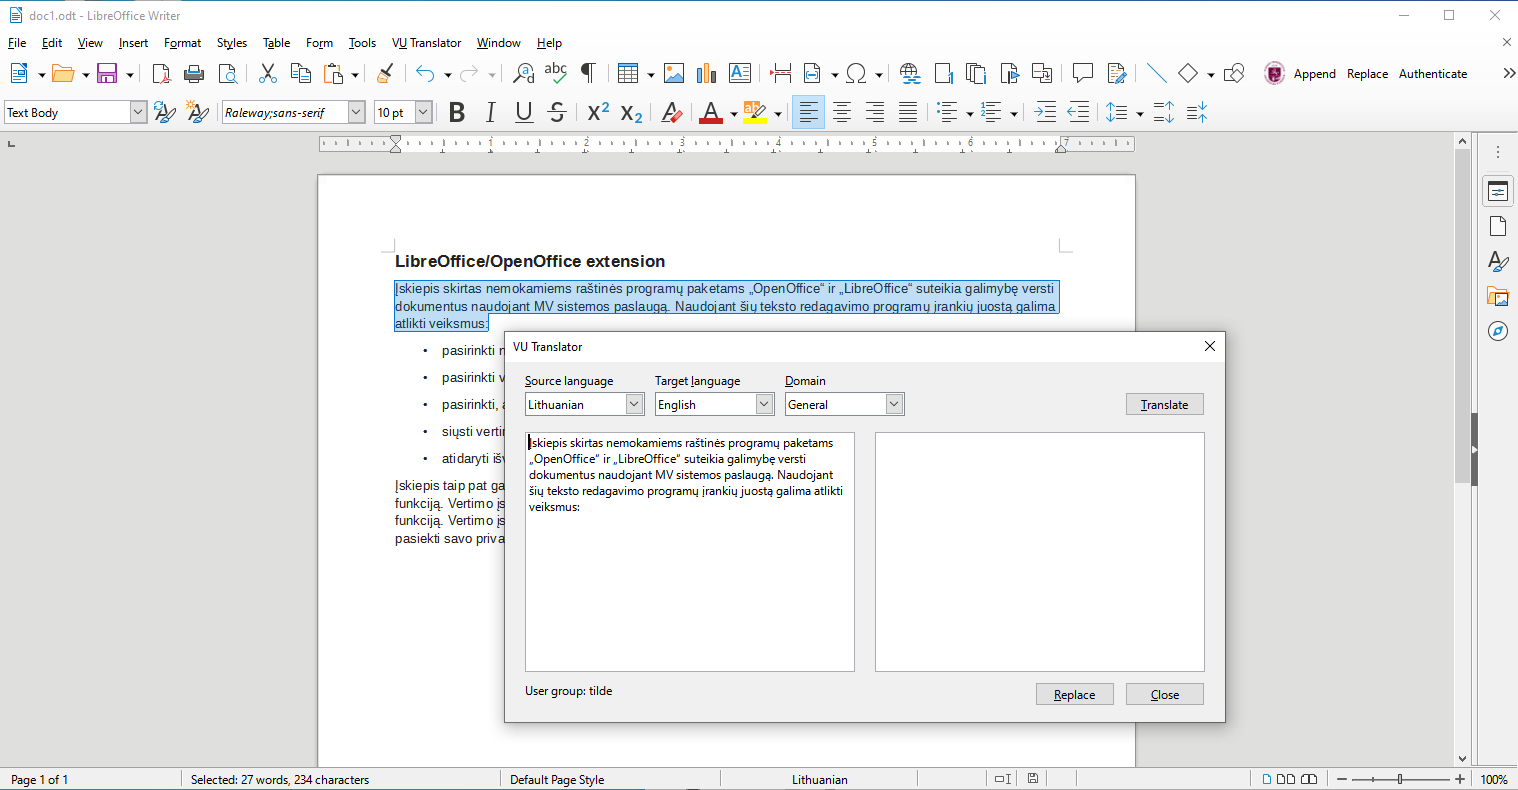Click Append in toolbar
Image resolution: width=1518 pixels, height=790 pixels.
(1315, 73)
